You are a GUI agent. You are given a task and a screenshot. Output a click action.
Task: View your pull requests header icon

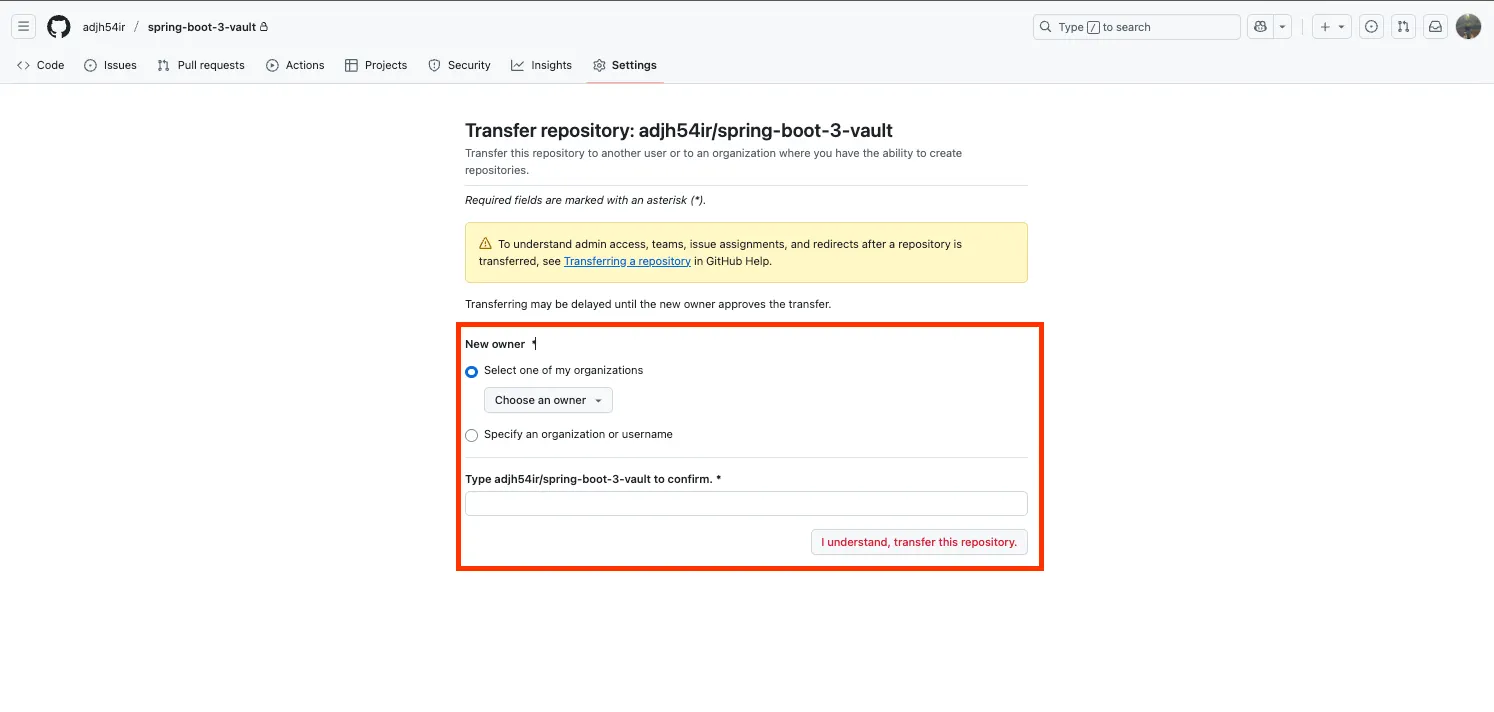pyautogui.click(x=1403, y=27)
